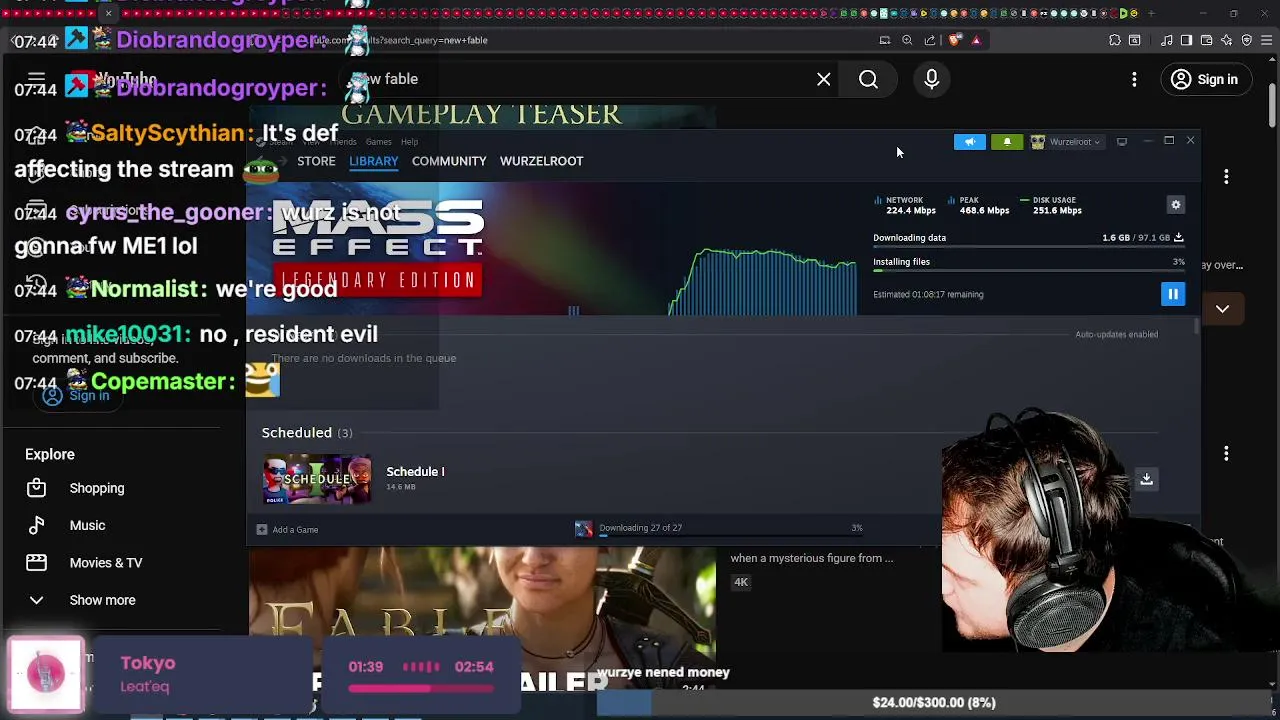Click the Downloading data progress bar
This screenshot has height=720, width=1280.
[1028, 246]
